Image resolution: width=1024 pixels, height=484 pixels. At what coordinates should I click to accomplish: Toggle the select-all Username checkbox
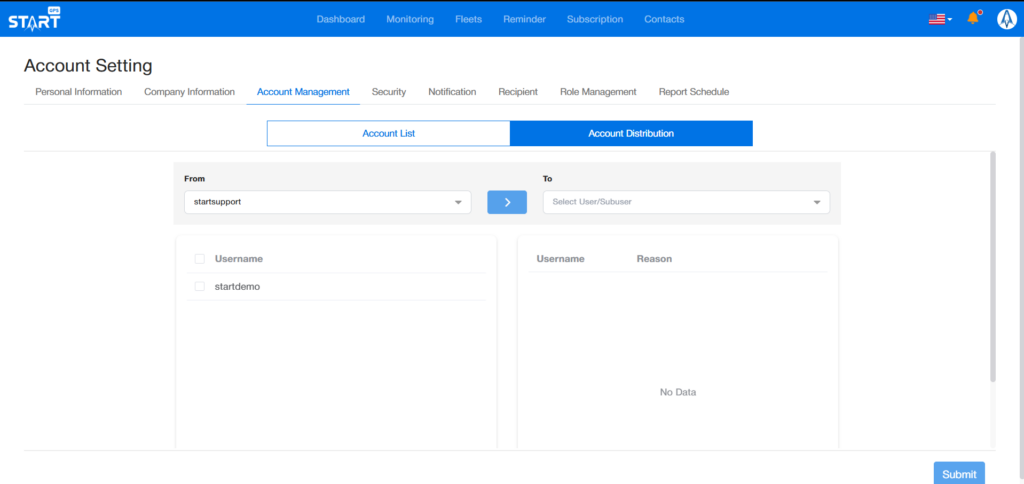200,259
